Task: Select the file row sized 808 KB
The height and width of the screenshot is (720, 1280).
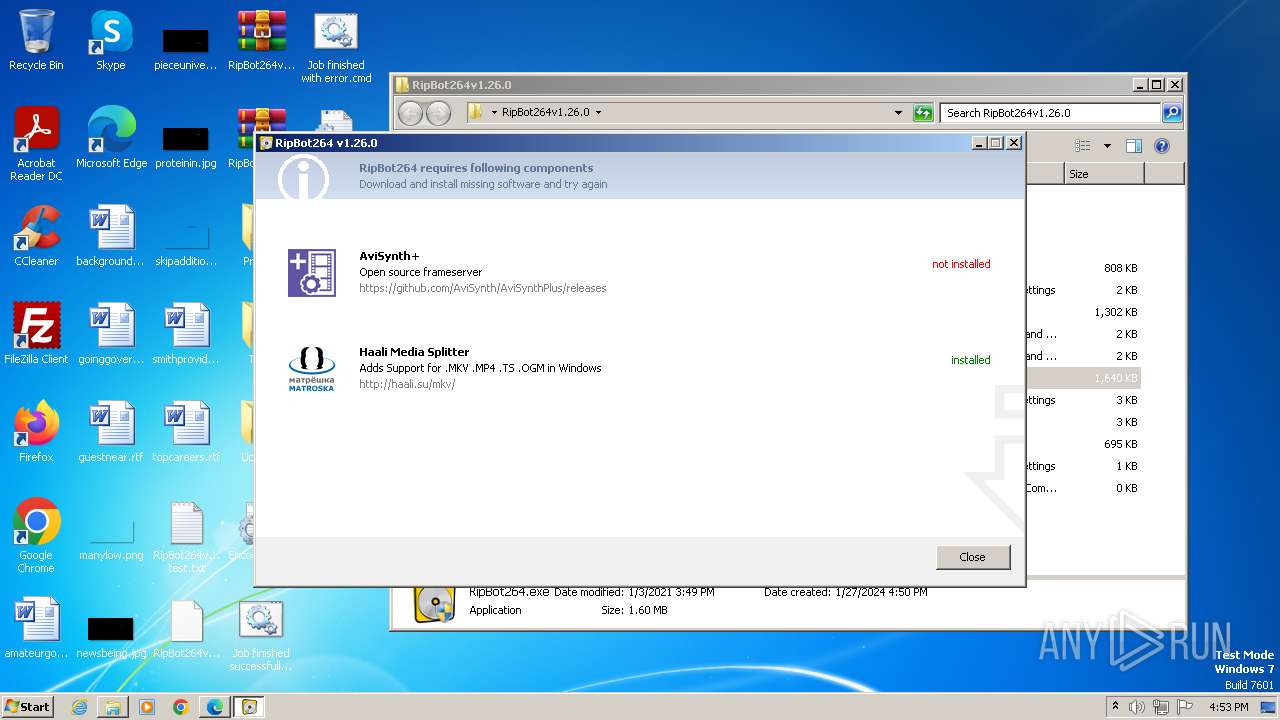Action: pos(1083,268)
